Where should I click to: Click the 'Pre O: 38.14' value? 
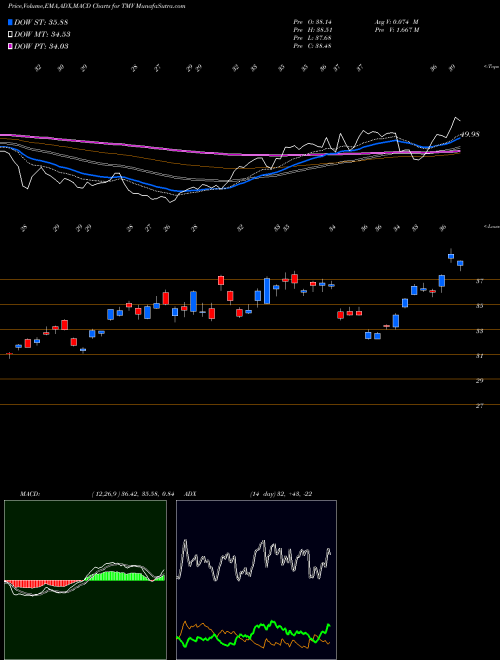coord(313,22)
